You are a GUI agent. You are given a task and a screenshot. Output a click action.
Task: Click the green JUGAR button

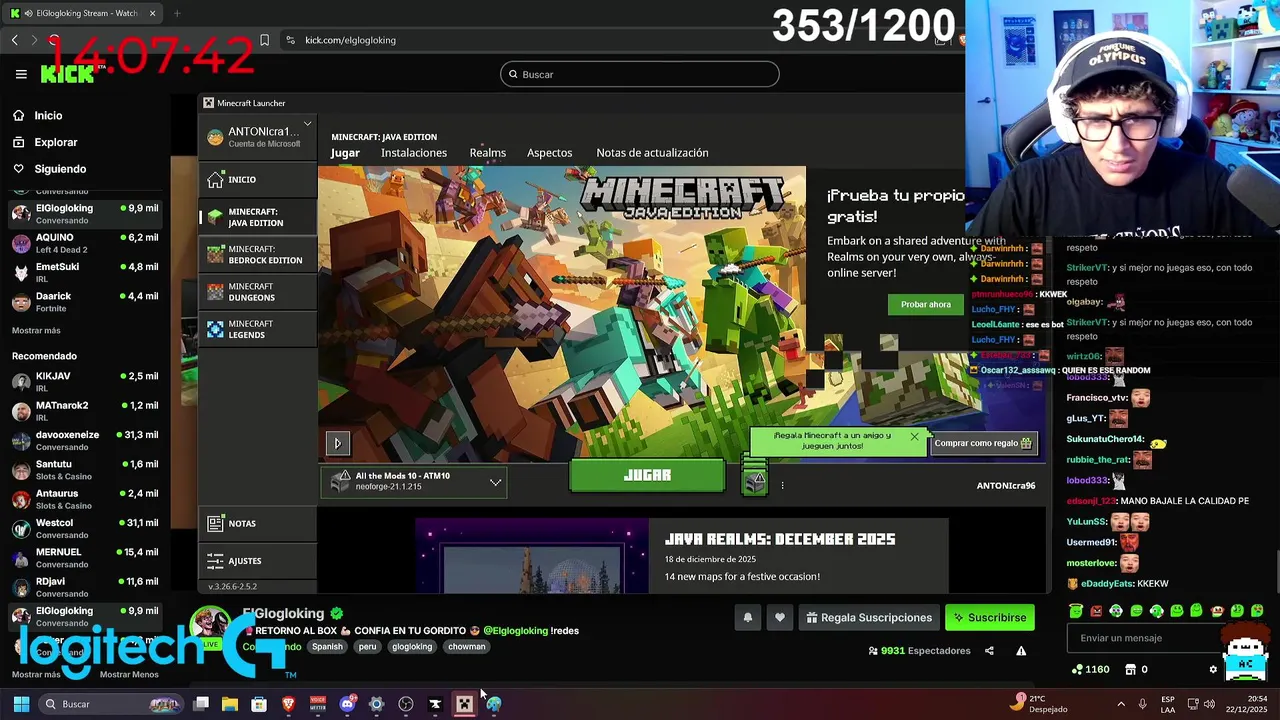point(647,476)
